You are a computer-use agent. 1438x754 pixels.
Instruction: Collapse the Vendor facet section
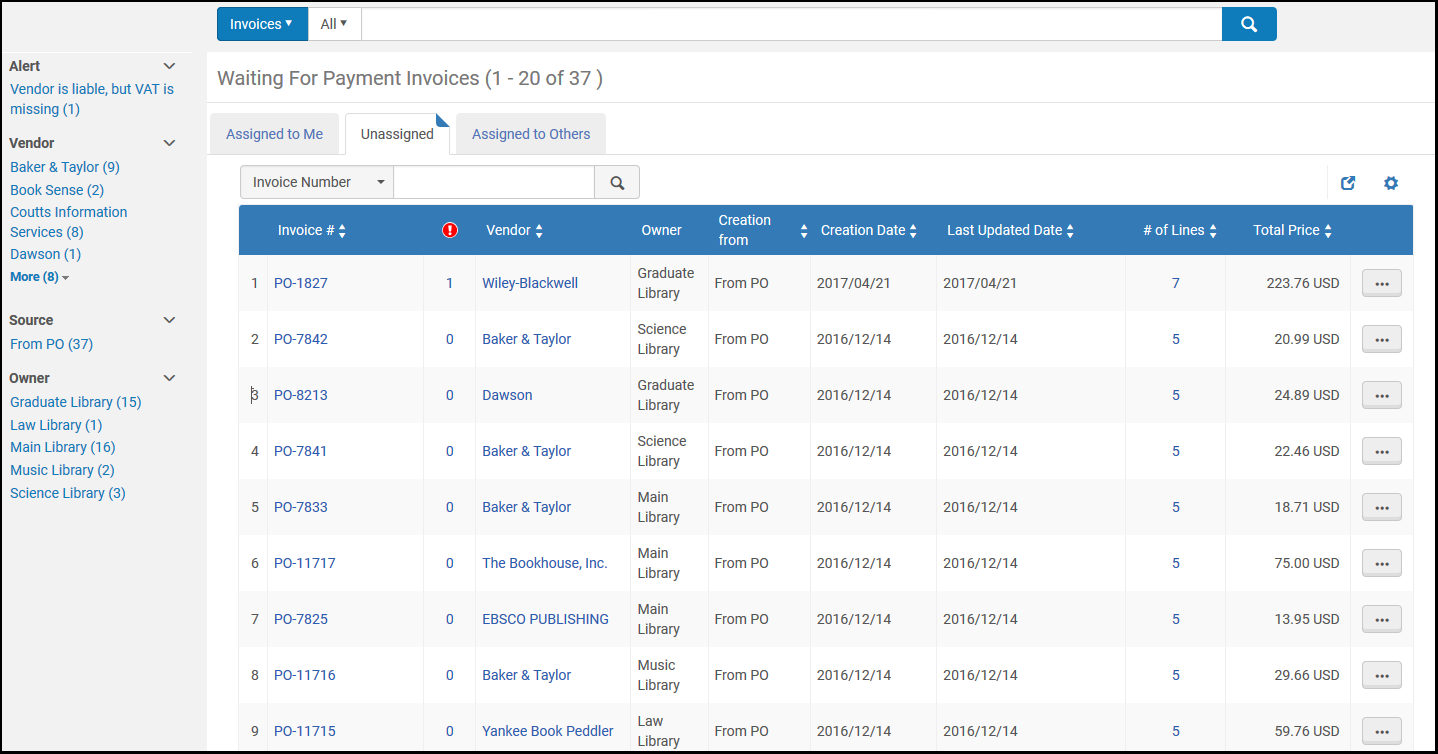[x=169, y=143]
